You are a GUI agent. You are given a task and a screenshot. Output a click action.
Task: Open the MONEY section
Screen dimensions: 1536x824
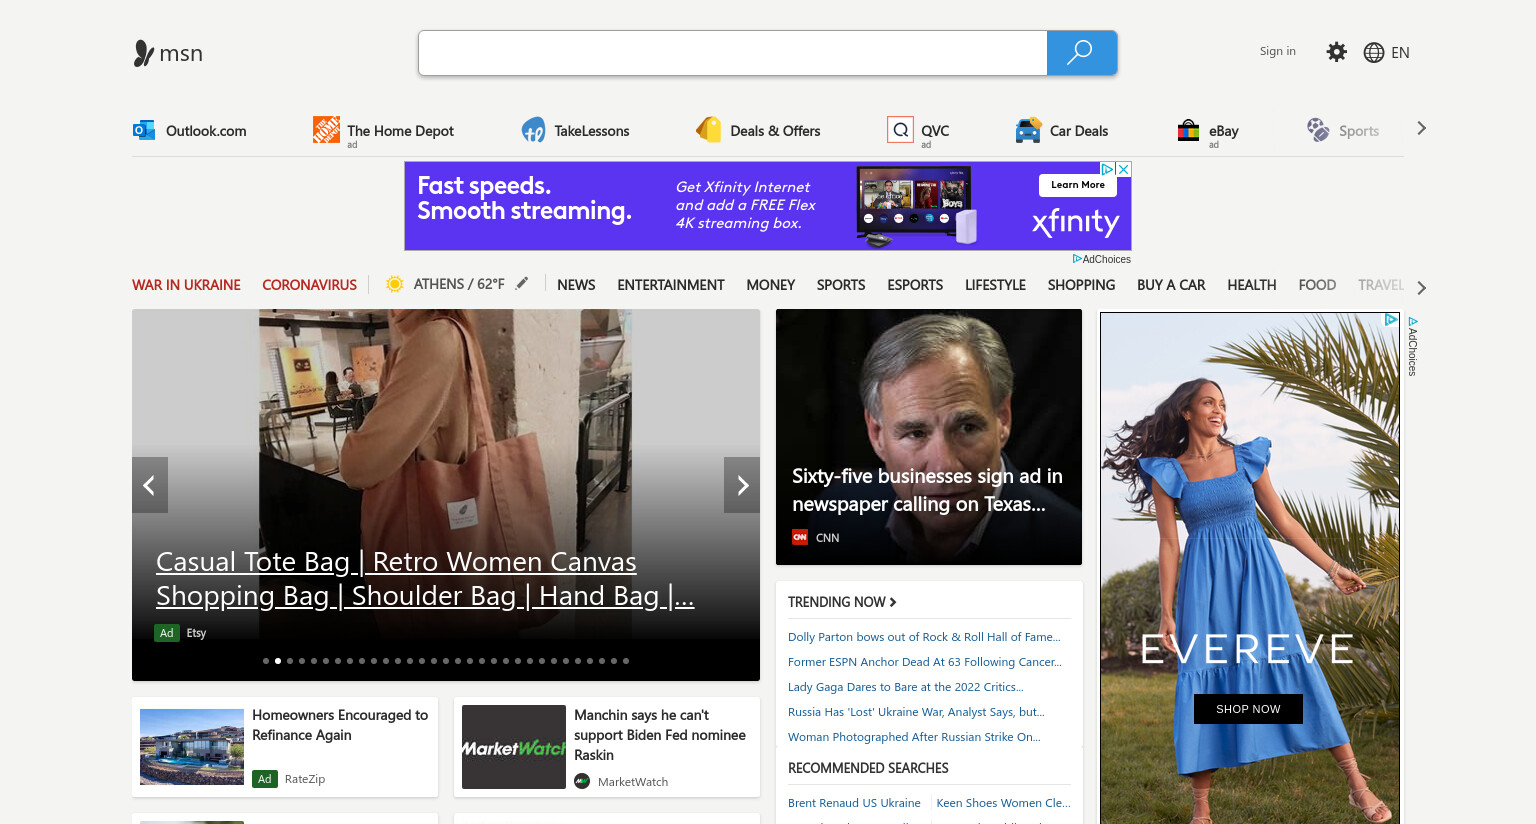771,285
